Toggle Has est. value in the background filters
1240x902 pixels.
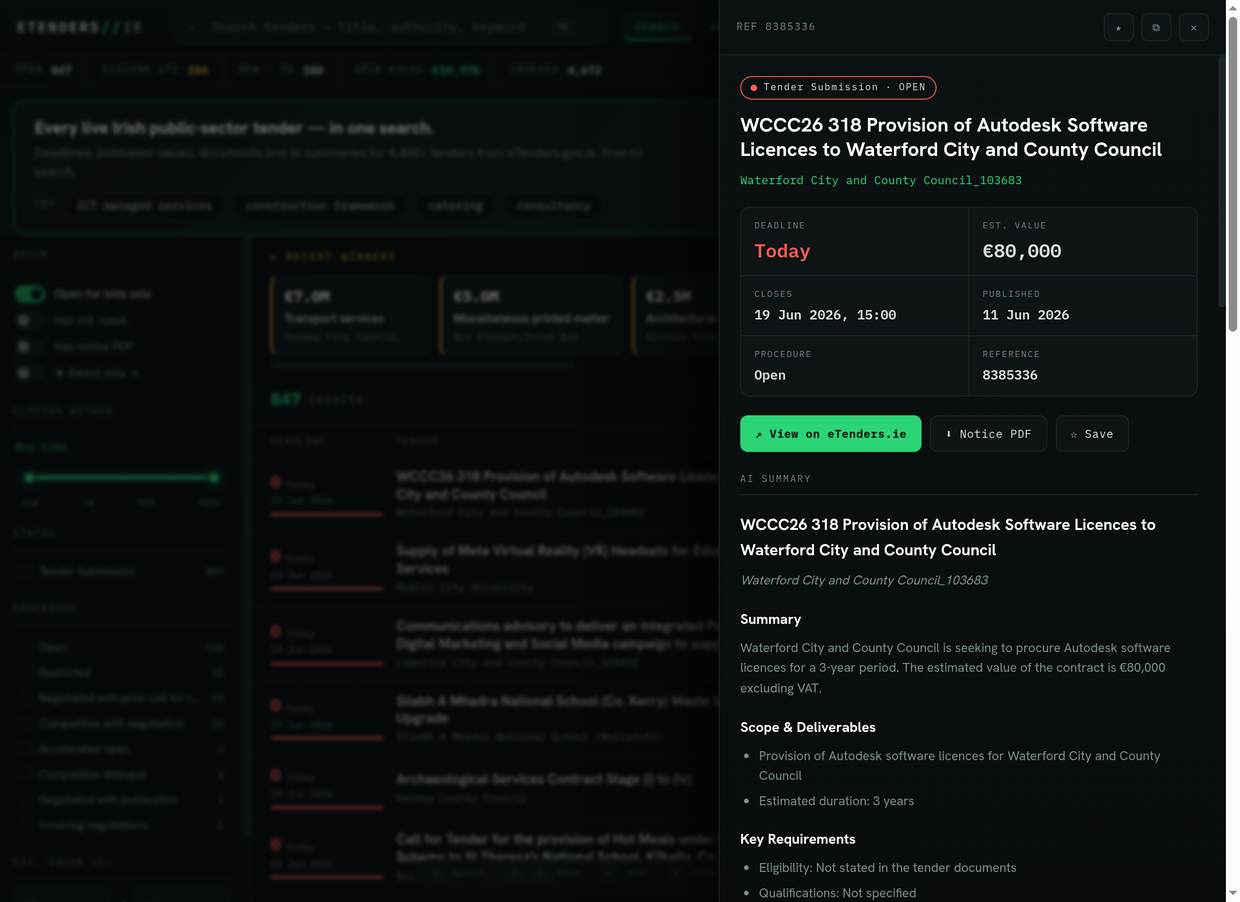(x=30, y=320)
